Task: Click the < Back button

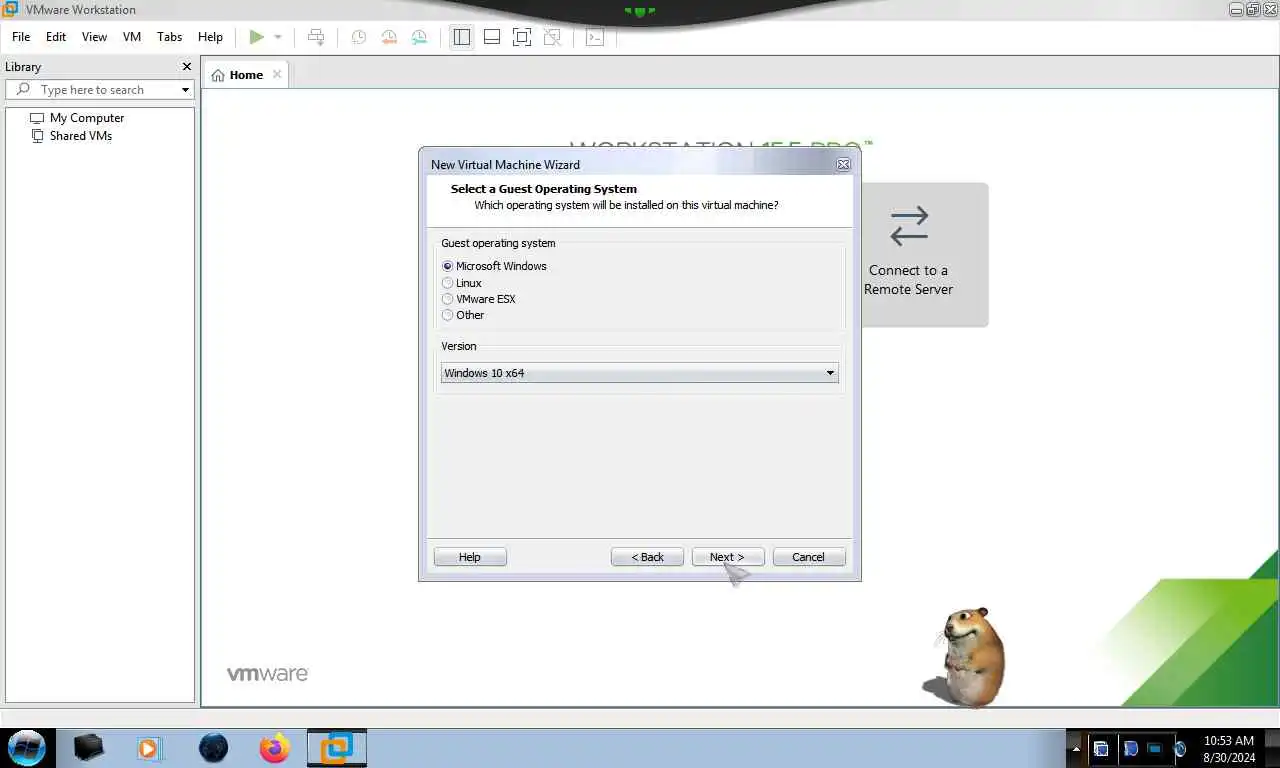Action: pyautogui.click(x=647, y=557)
